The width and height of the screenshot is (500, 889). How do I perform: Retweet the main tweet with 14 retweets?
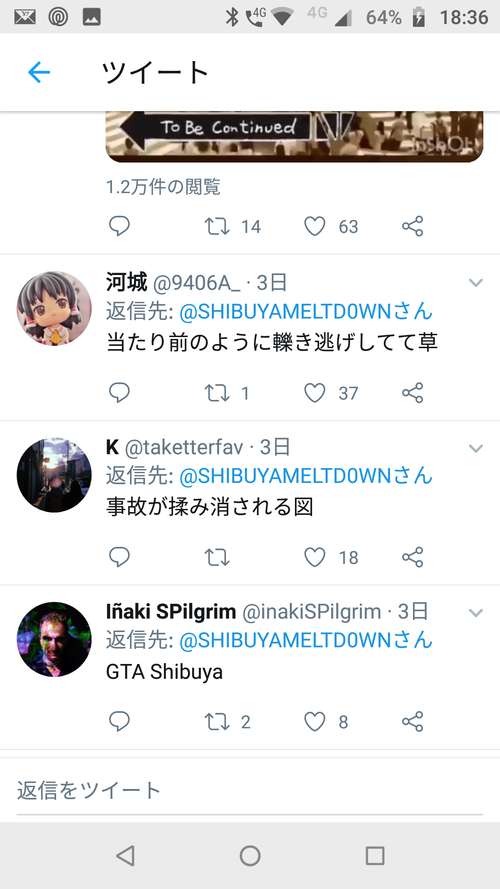217,227
